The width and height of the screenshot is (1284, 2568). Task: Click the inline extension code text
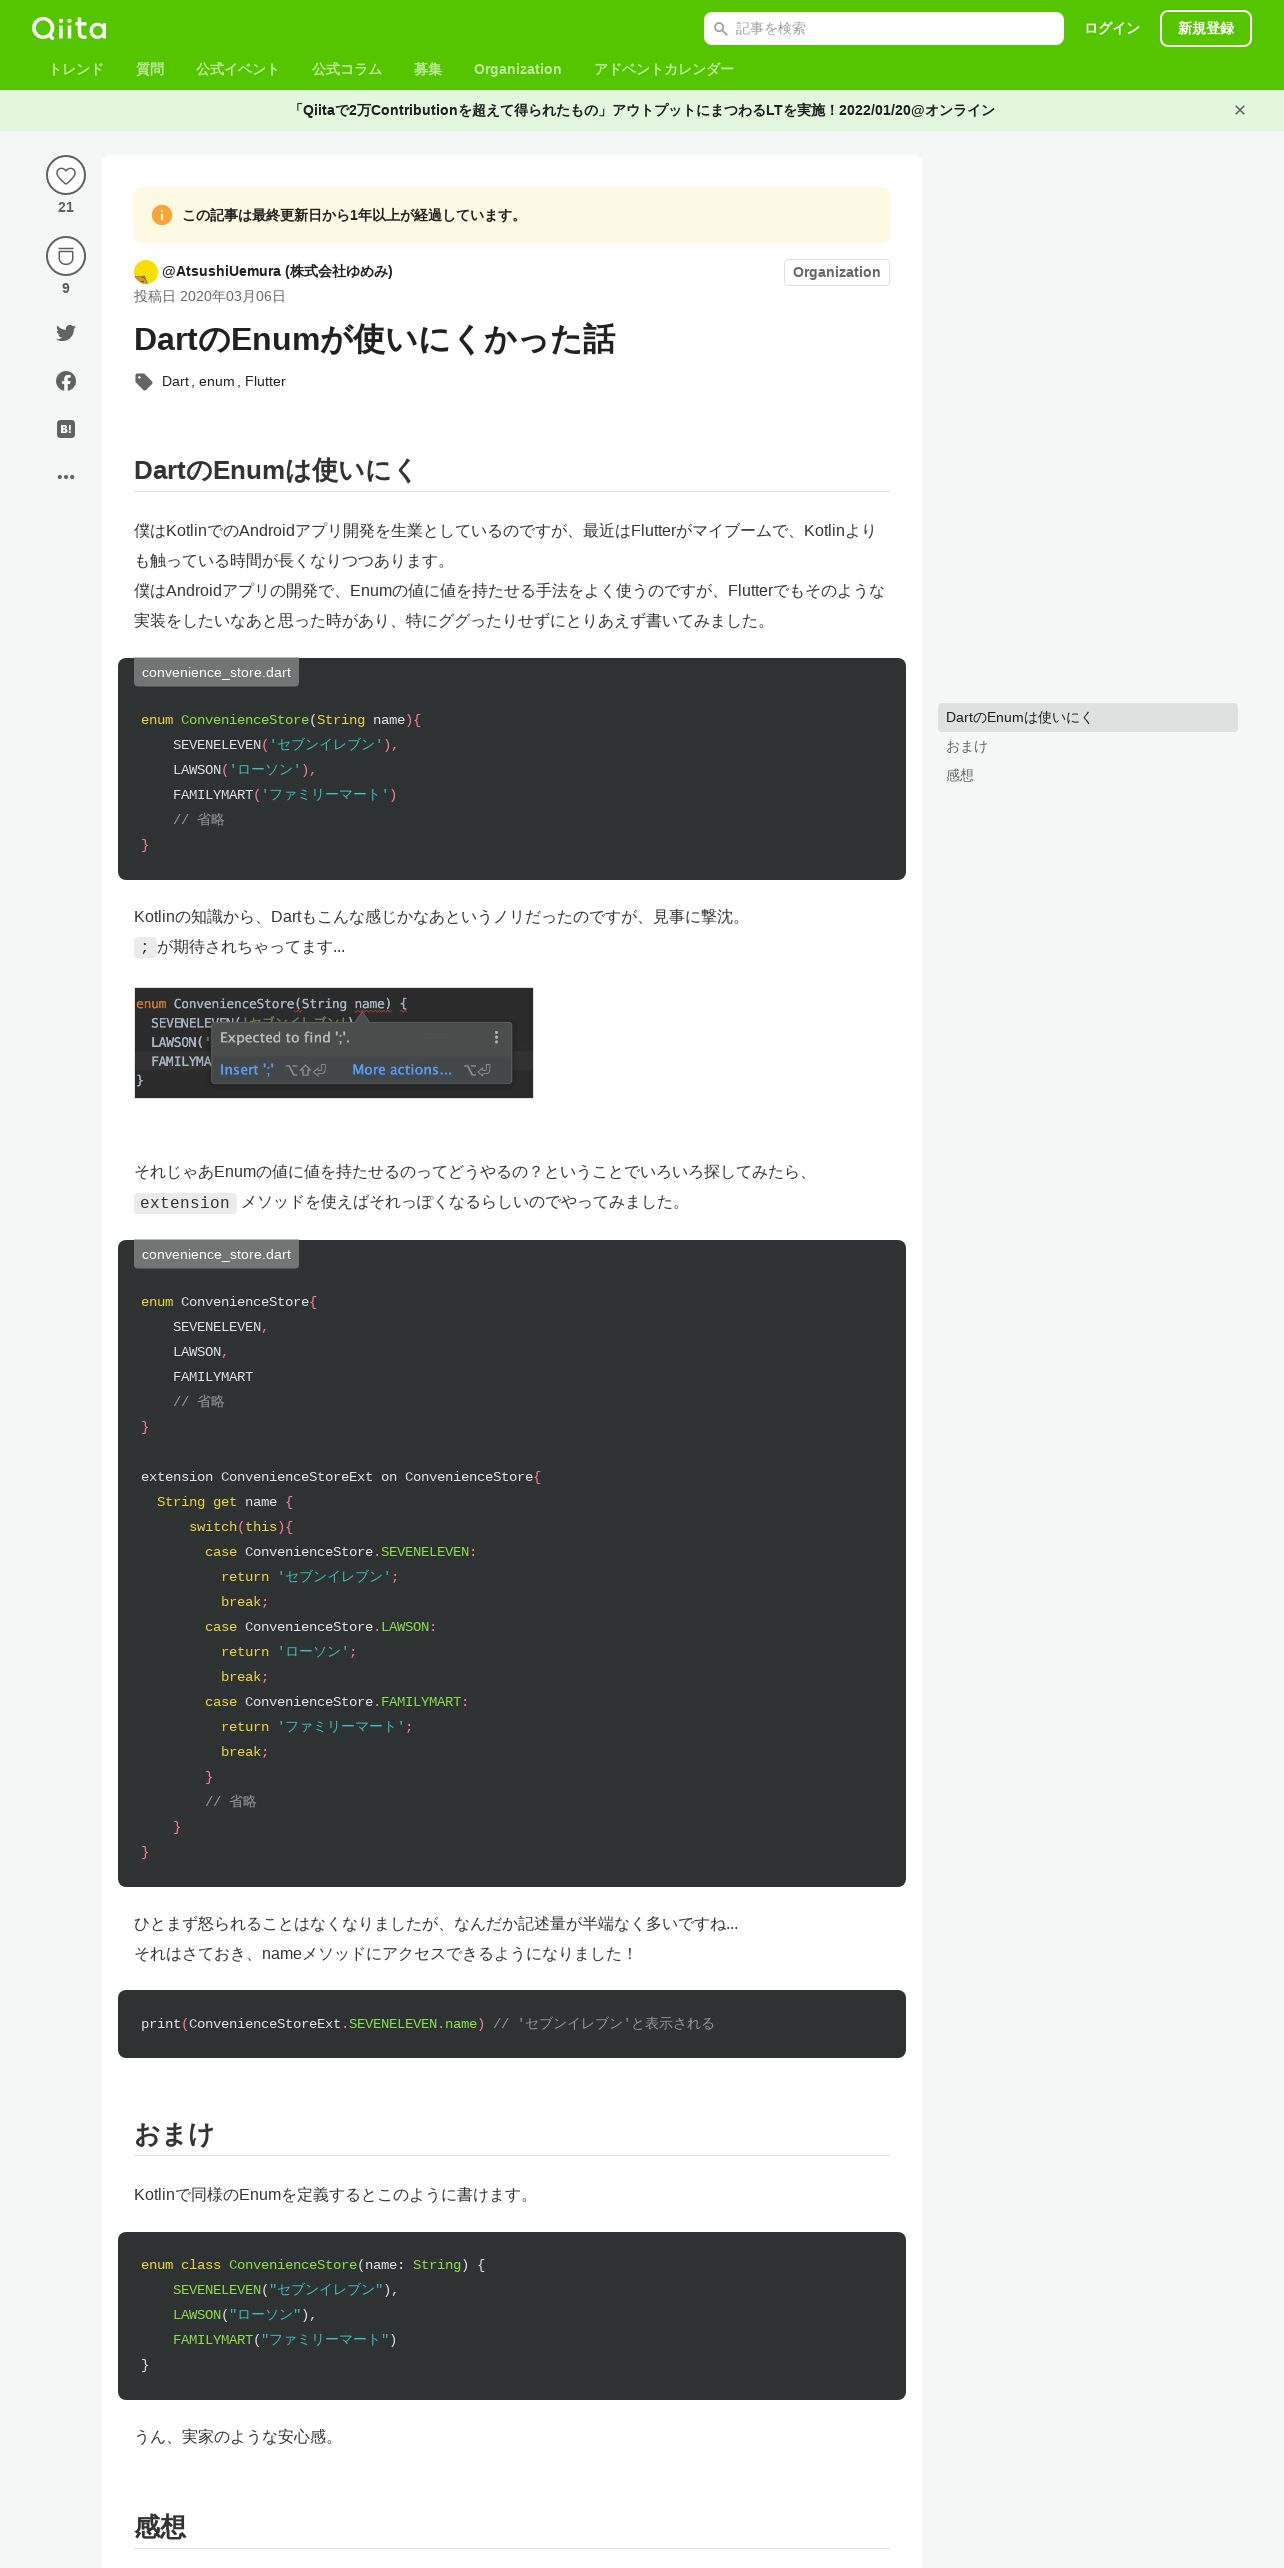pyautogui.click(x=185, y=1203)
